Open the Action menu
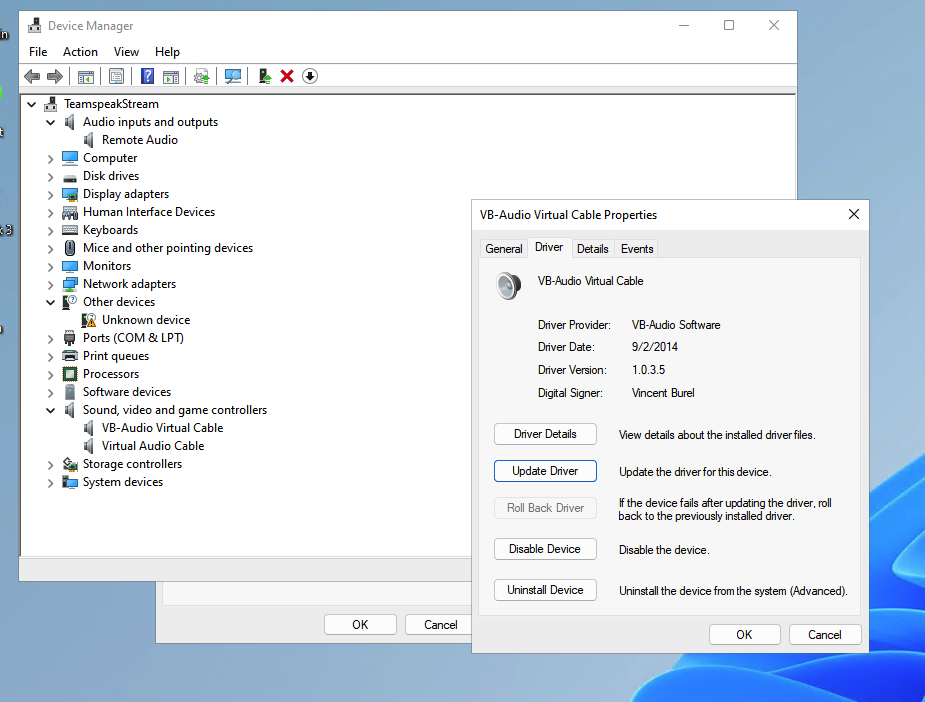 80,52
